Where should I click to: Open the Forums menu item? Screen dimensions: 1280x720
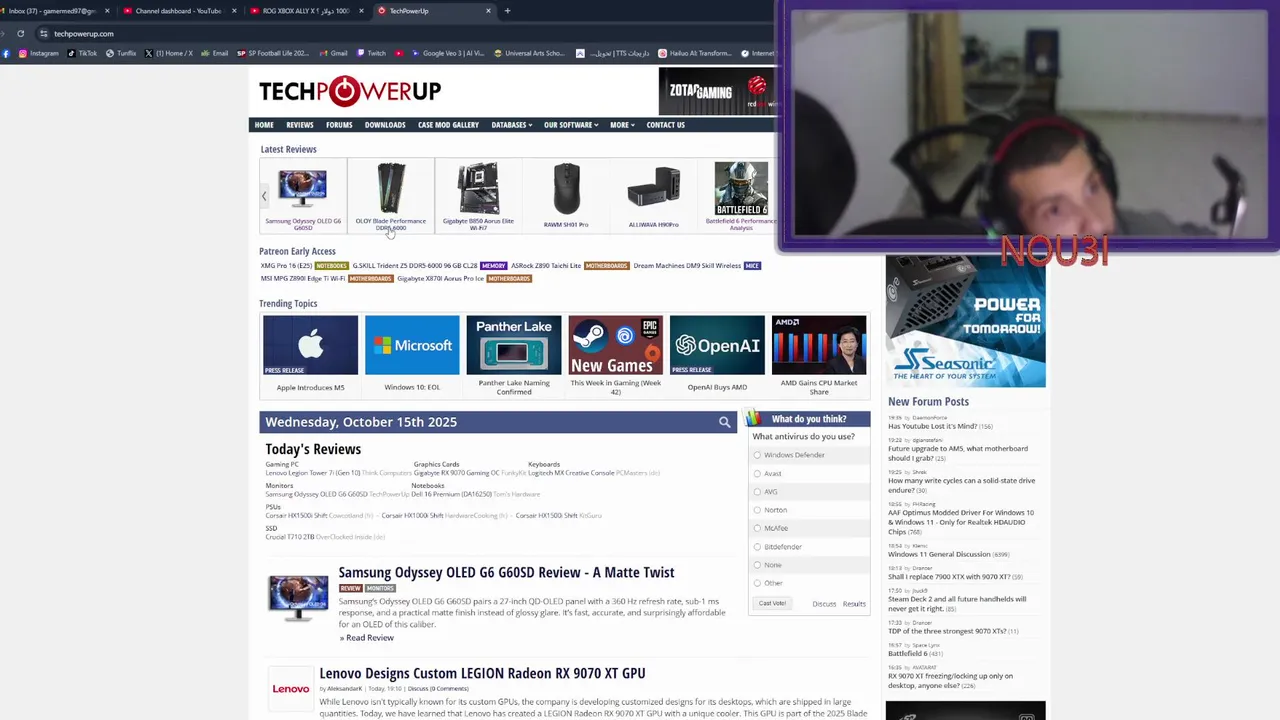click(x=339, y=125)
